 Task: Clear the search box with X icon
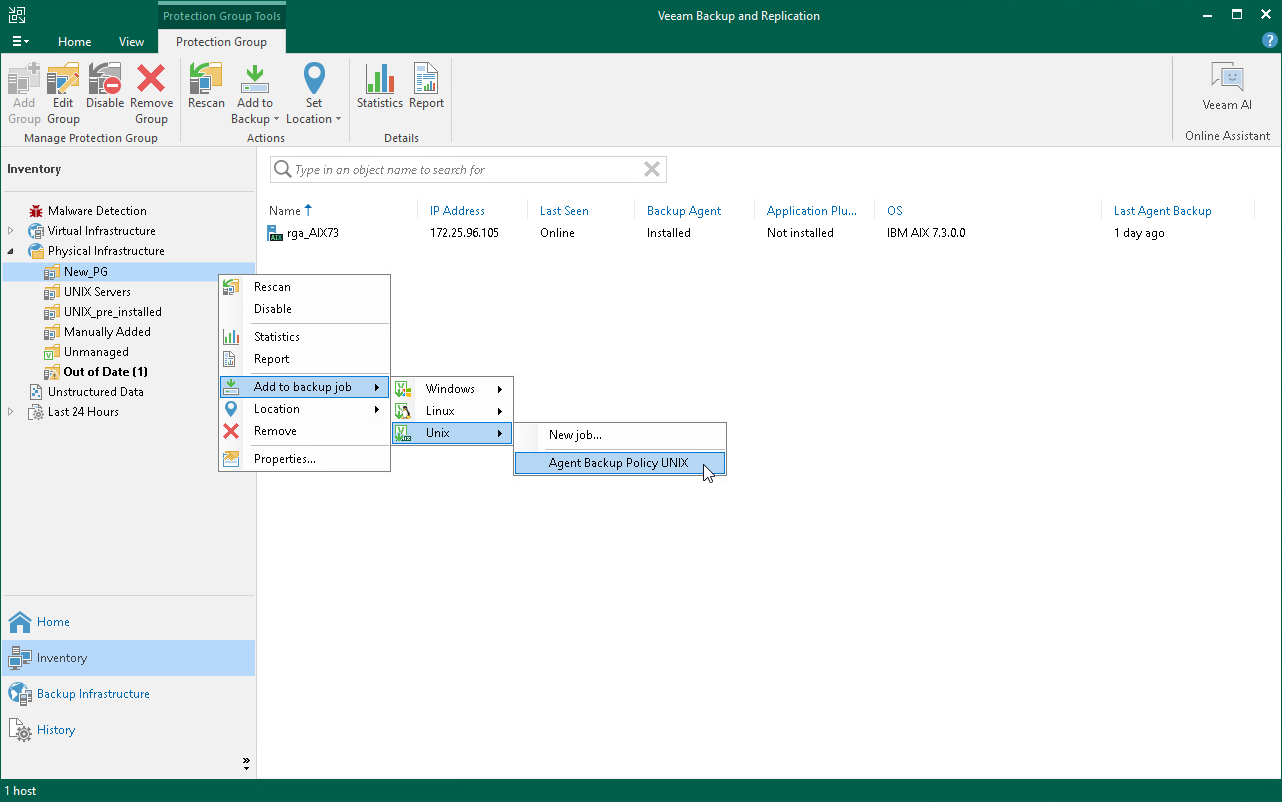tap(652, 170)
